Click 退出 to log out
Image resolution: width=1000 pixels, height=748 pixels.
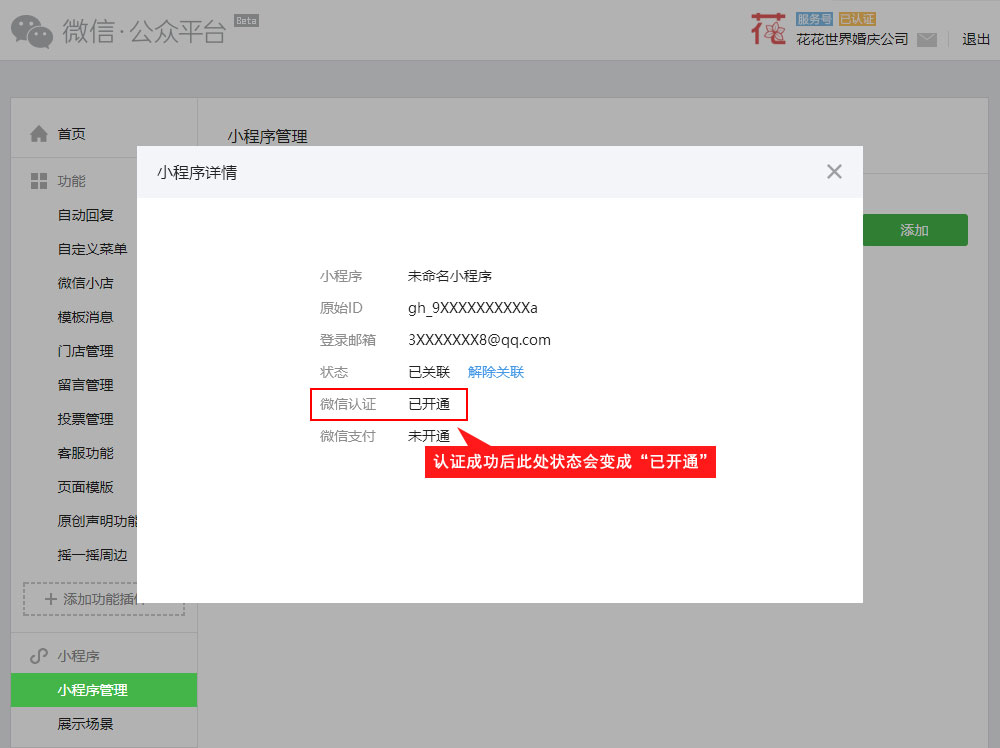[975, 40]
